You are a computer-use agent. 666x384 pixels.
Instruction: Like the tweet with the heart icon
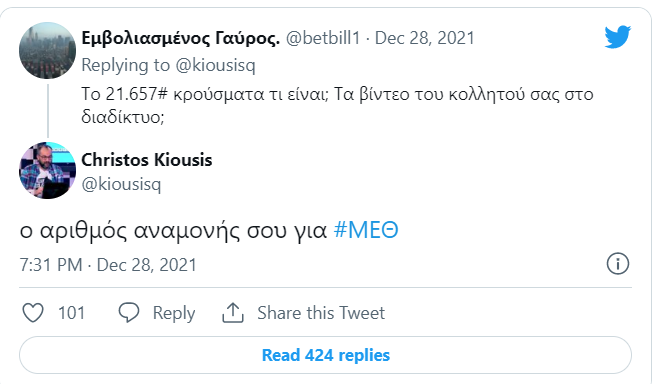click(33, 313)
